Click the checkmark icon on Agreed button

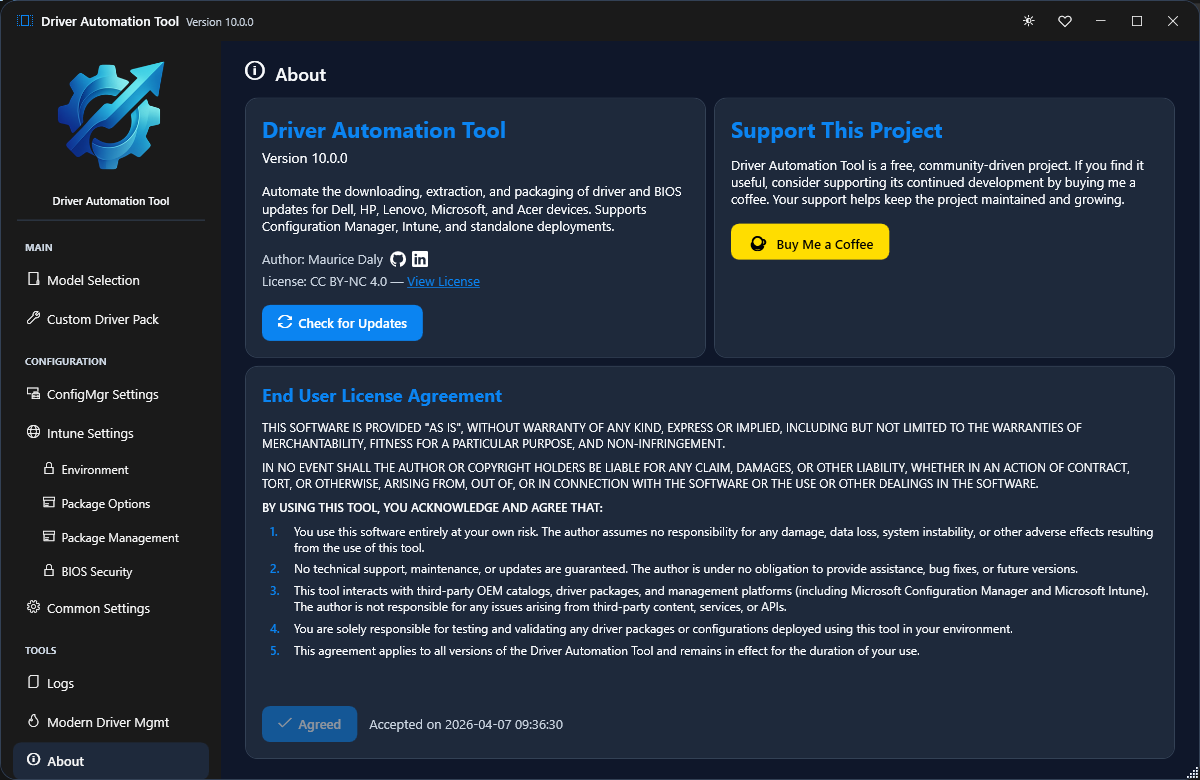[x=285, y=724]
